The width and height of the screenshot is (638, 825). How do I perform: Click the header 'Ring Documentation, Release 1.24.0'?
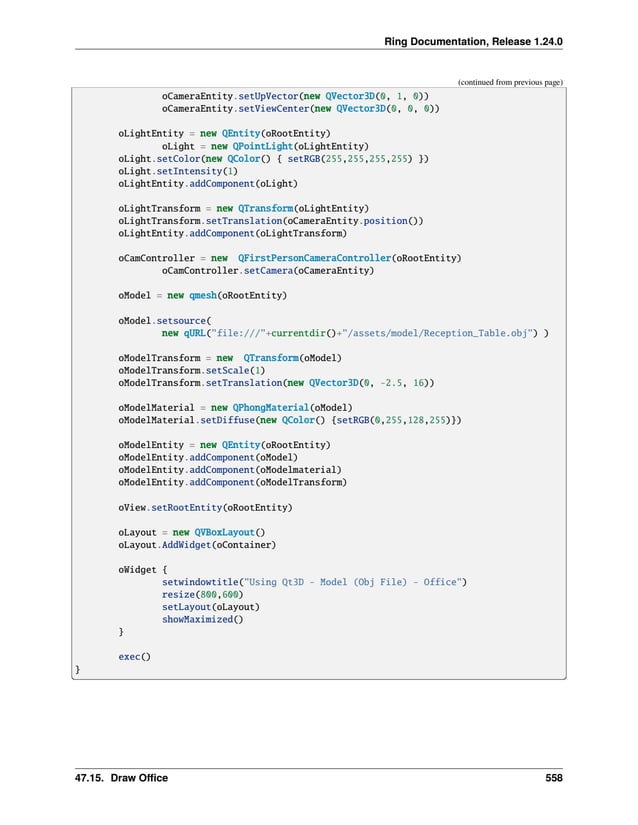pyautogui.click(x=473, y=42)
